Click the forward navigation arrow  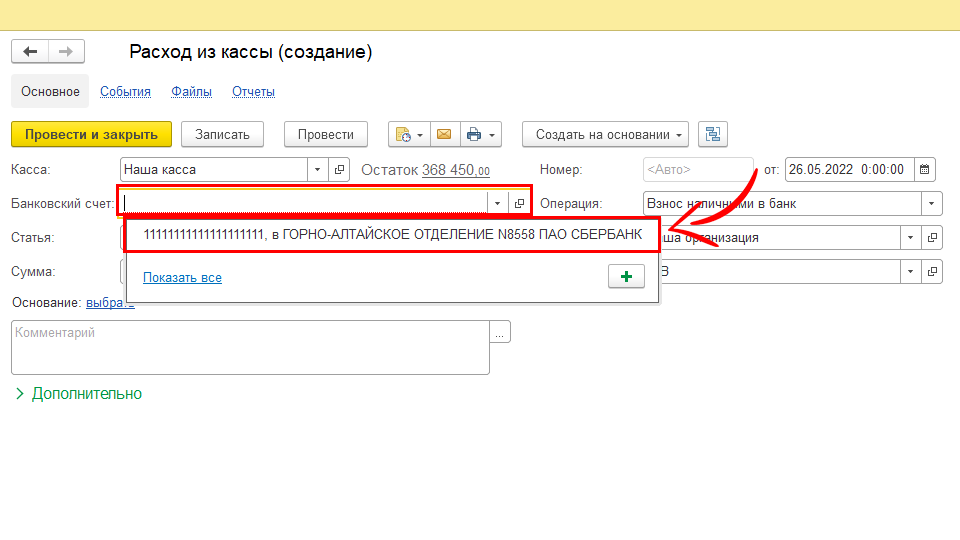66,52
